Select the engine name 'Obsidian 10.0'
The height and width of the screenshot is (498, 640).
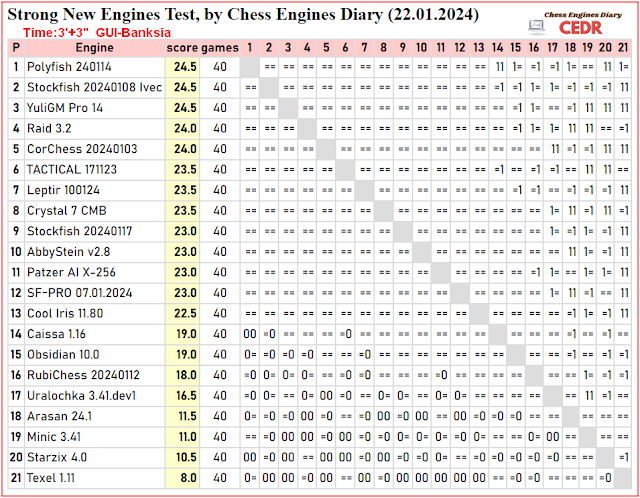tap(63, 354)
